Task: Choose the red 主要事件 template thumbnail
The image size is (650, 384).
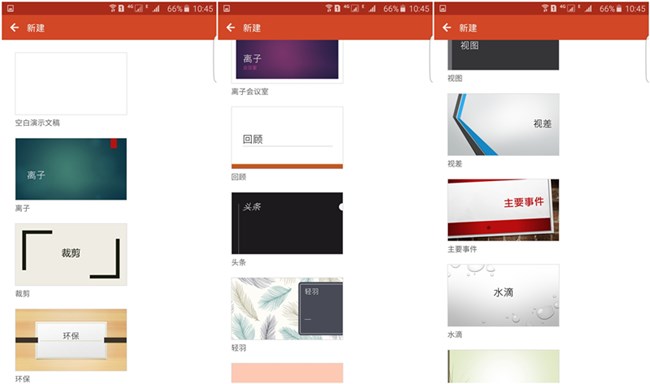Action: click(x=503, y=210)
